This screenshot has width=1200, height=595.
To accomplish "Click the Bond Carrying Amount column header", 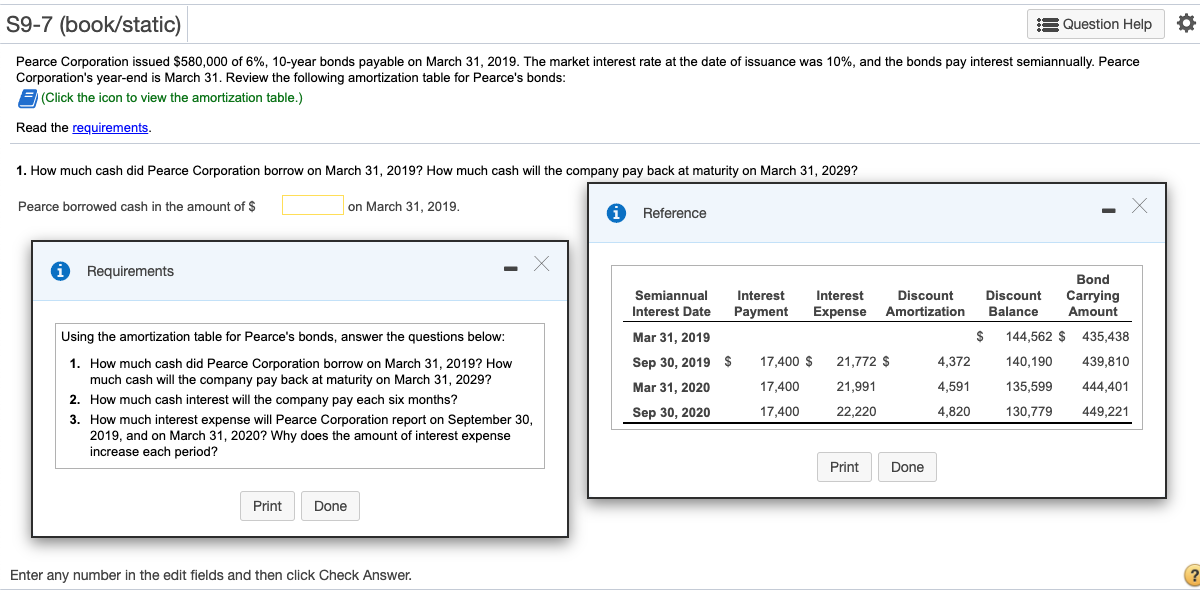I will pos(1093,295).
